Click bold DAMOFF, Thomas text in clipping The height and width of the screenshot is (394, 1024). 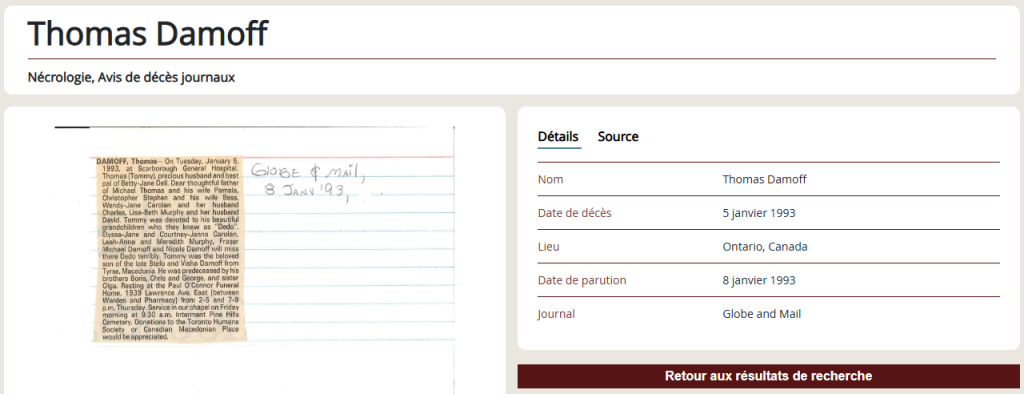[x=126, y=161]
